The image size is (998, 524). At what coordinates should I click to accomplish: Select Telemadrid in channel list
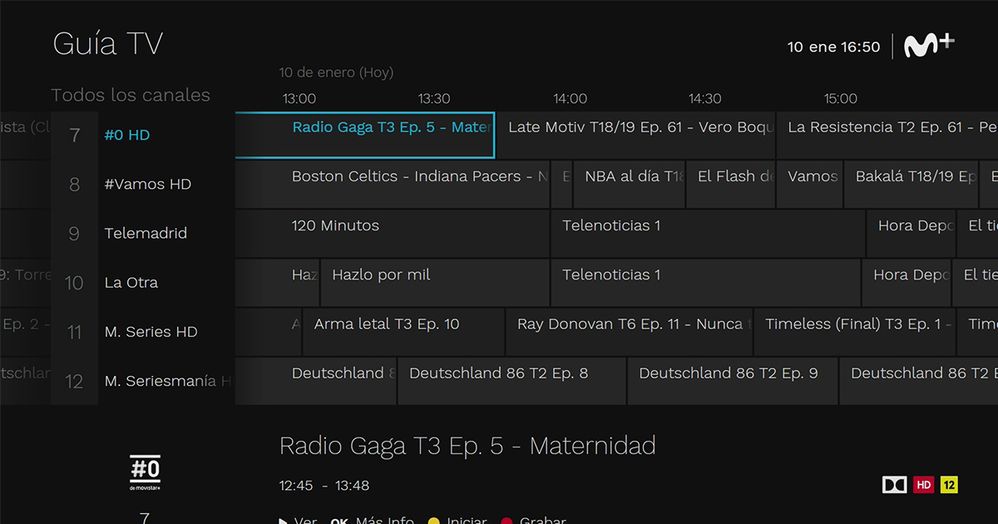click(145, 233)
